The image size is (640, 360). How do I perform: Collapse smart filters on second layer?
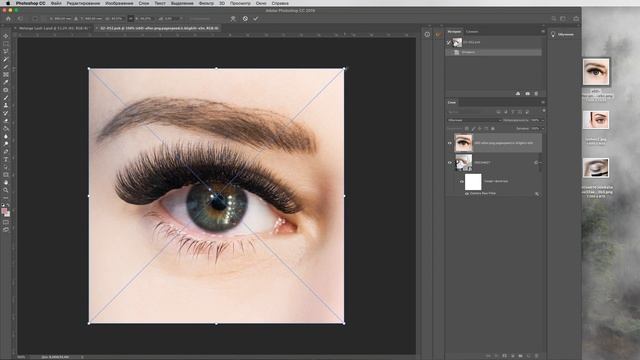pyautogui.click(x=540, y=162)
